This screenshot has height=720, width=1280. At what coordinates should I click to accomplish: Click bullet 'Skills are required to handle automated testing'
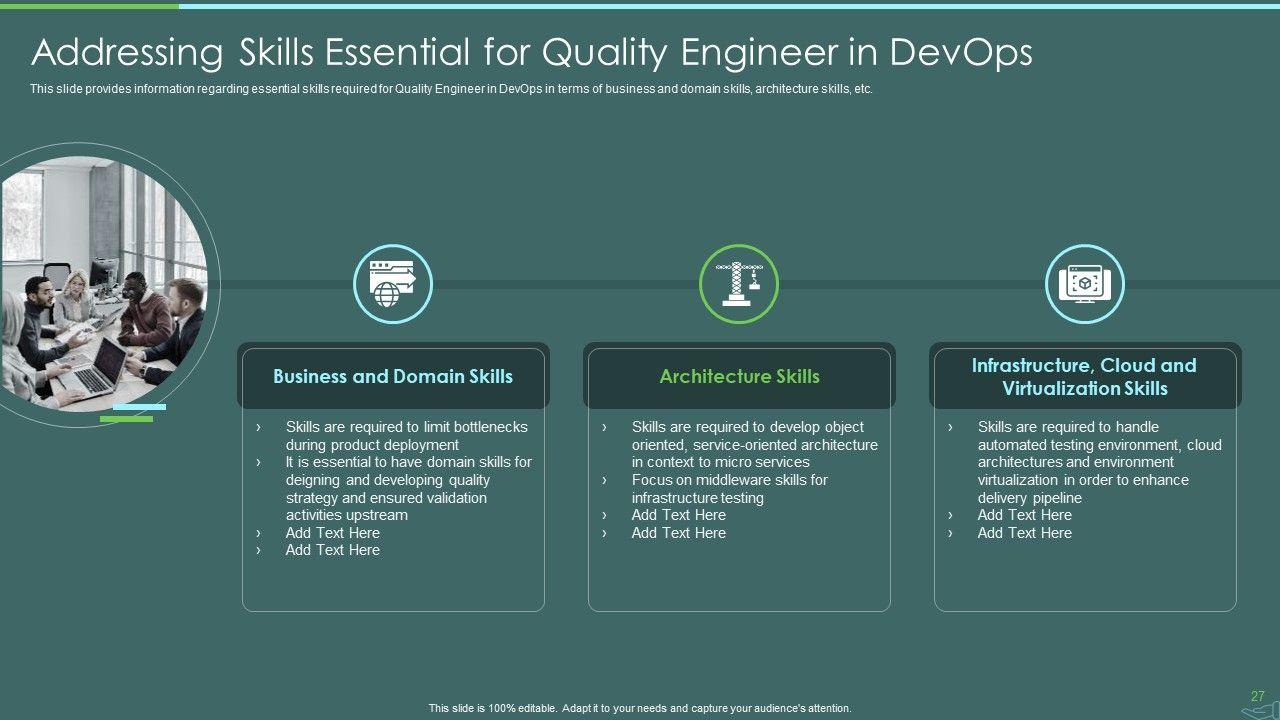coord(1099,462)
